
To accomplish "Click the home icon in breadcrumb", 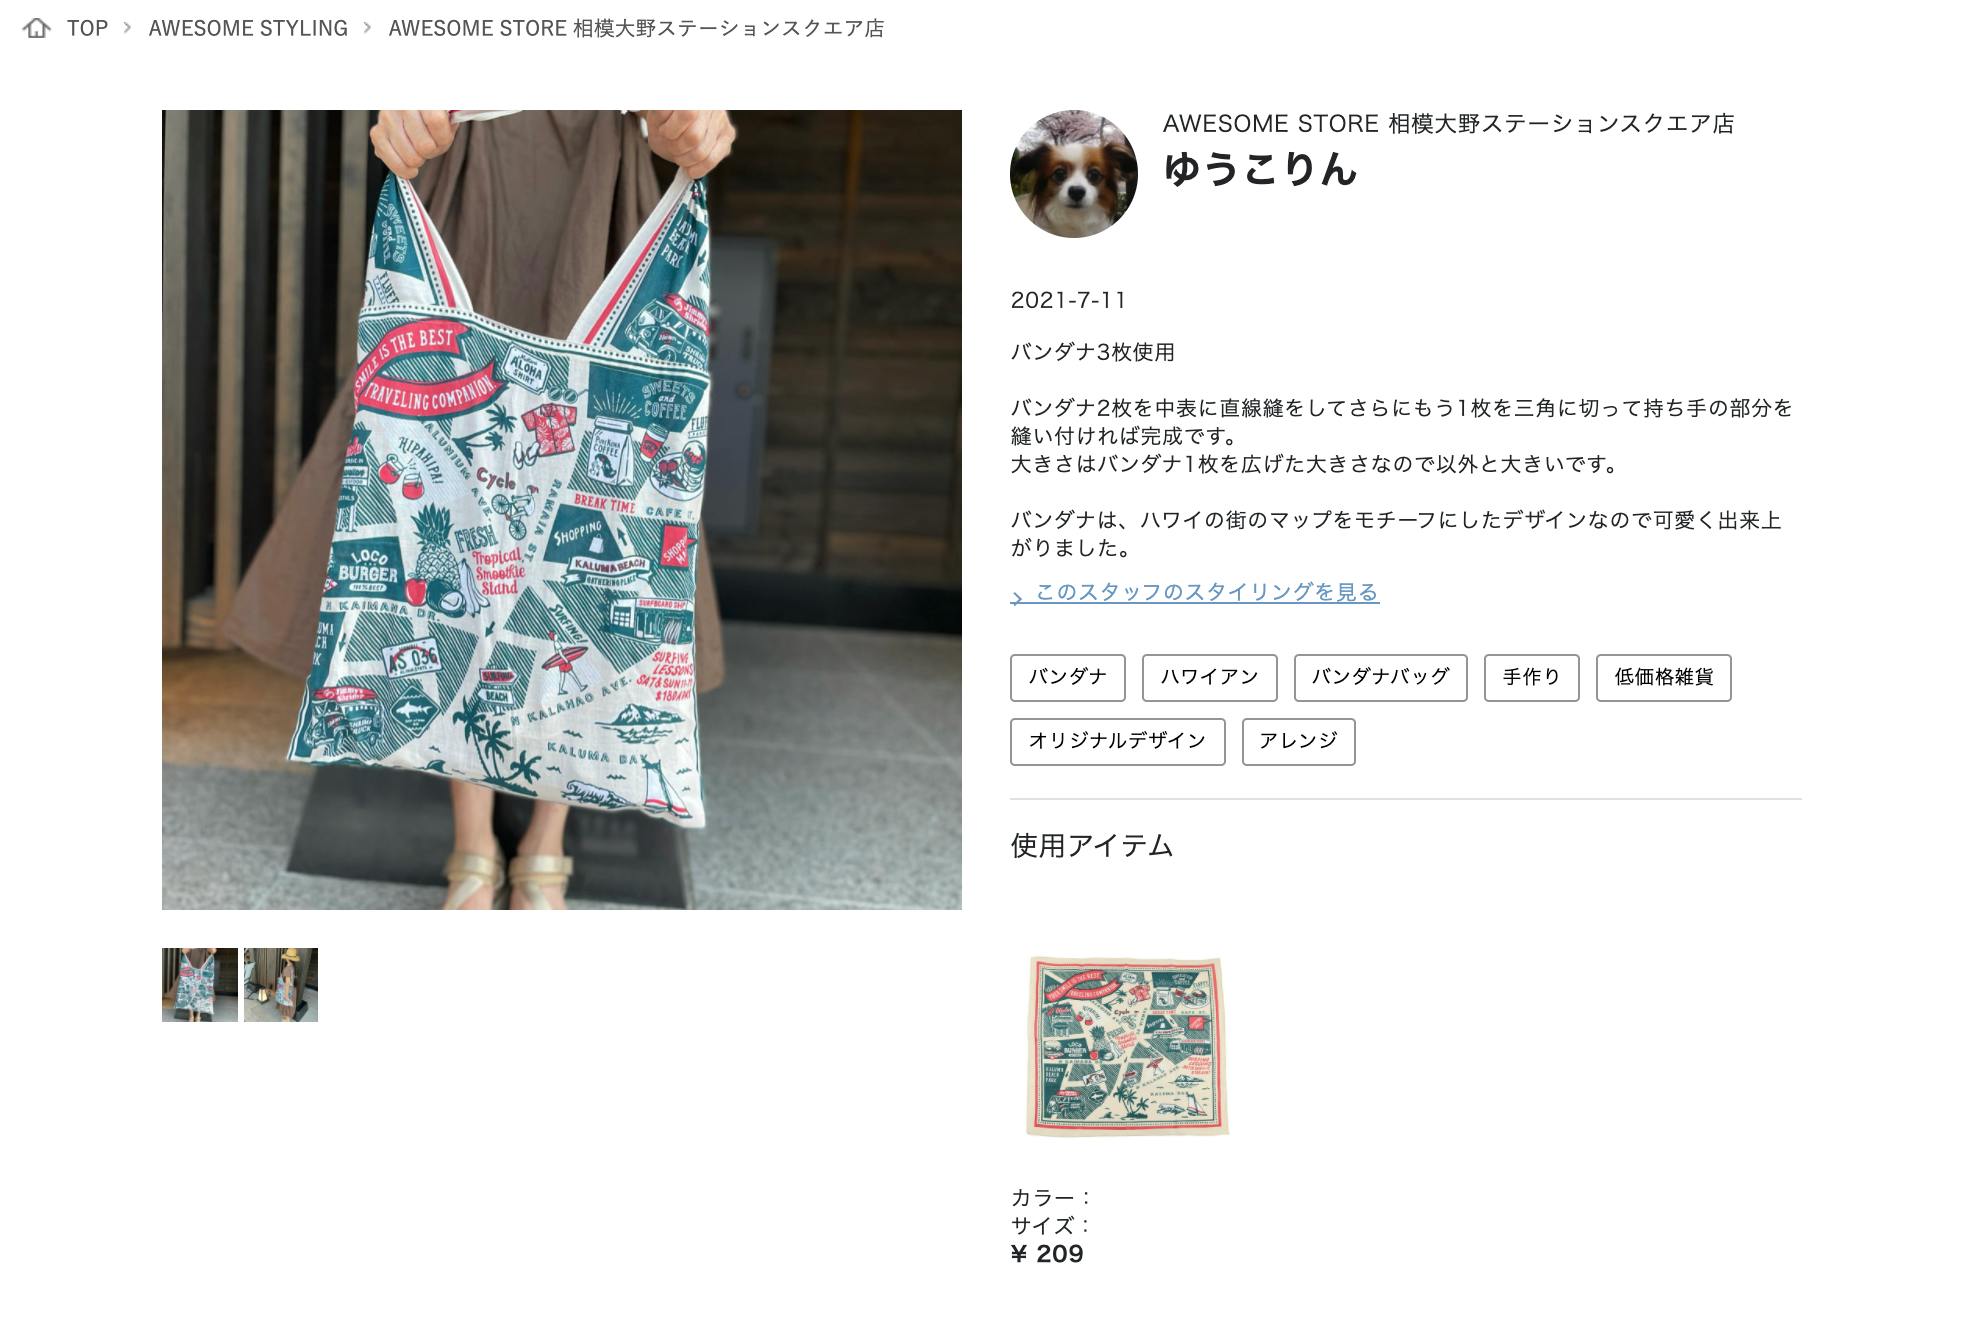I will coord(37,28).
